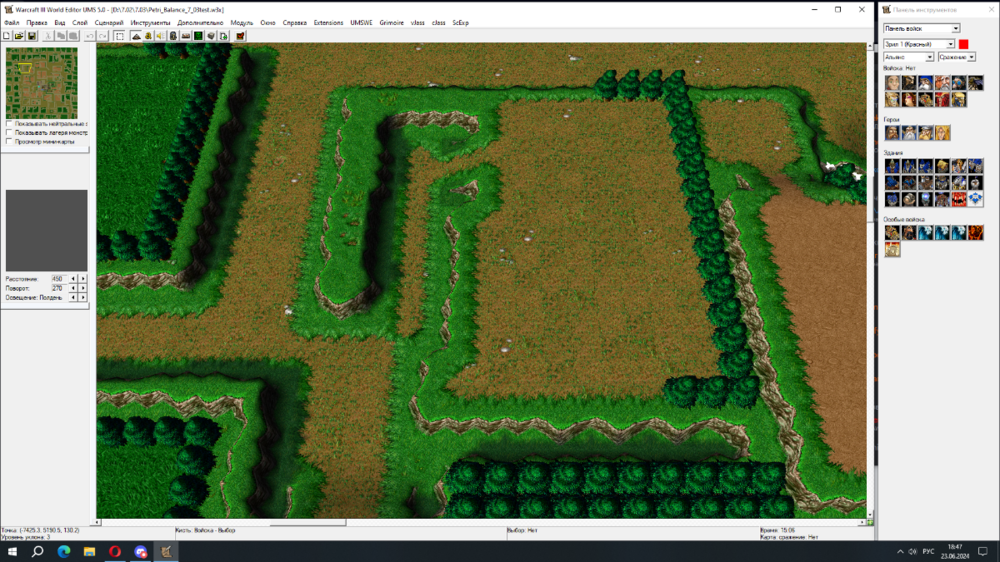This screenshot has height=562, width=1000.
Task: Increase the Расстояние value with right arrow
Action: [83, 278]
